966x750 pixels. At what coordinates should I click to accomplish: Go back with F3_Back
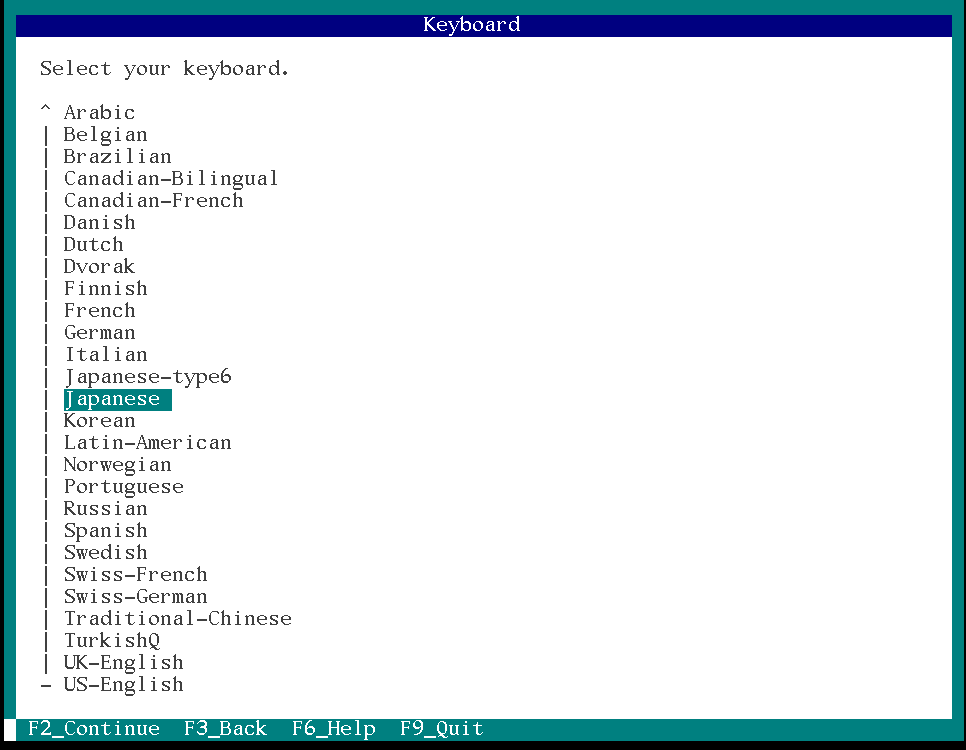pyautogui.click(x=225, y=729)
